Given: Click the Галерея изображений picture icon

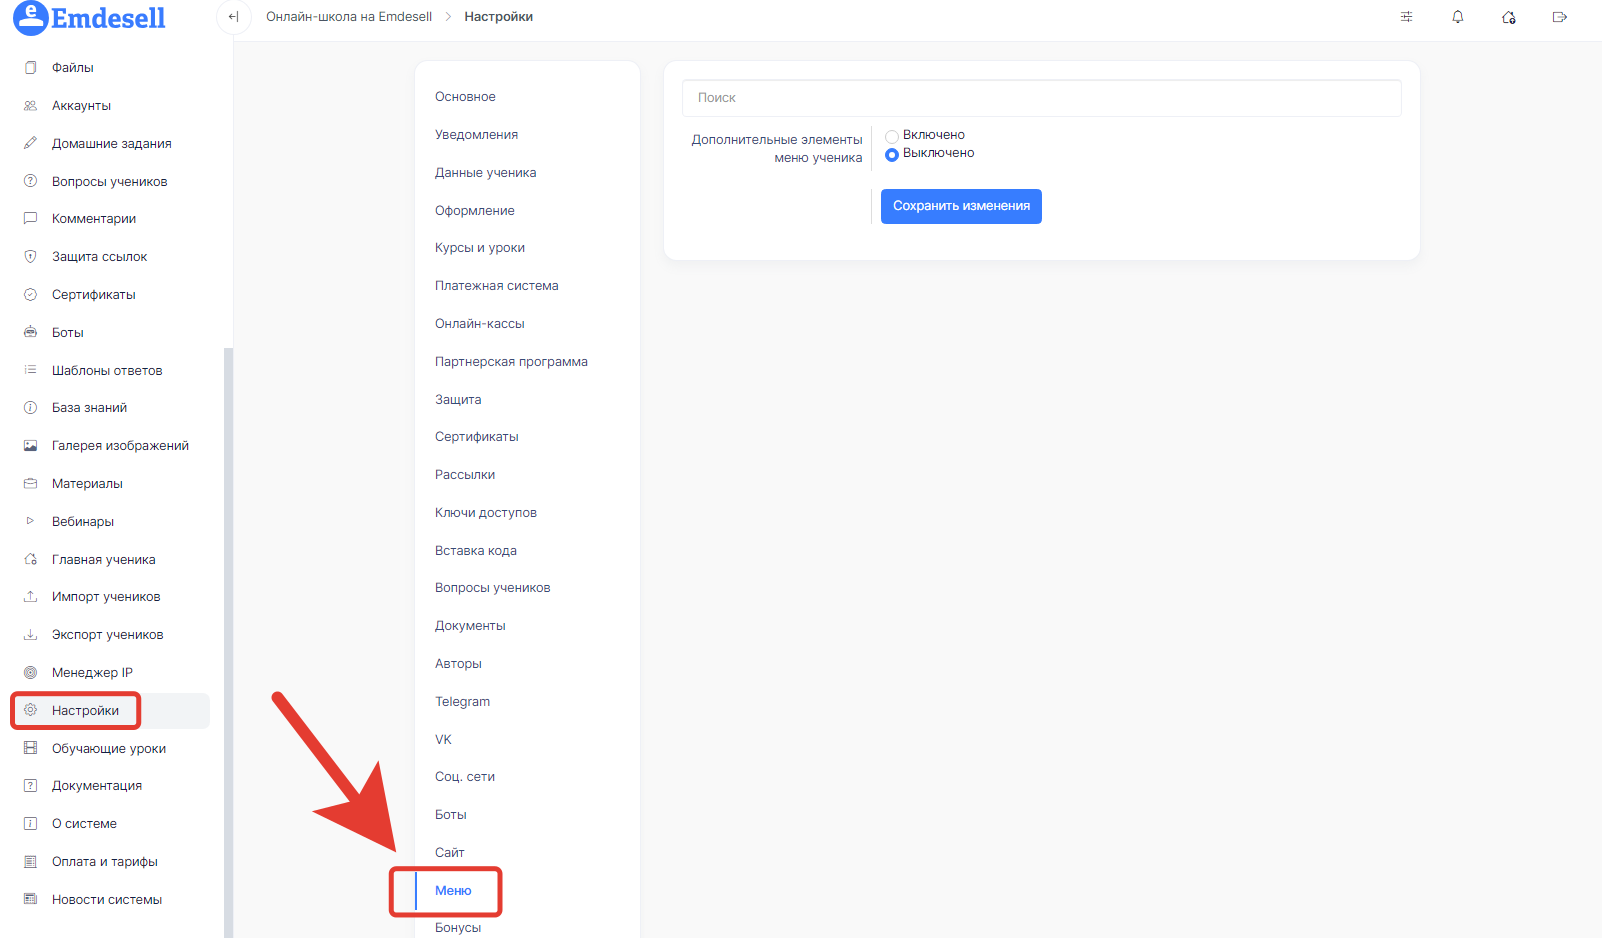Looking at the screenshot, I should (30, 446).
